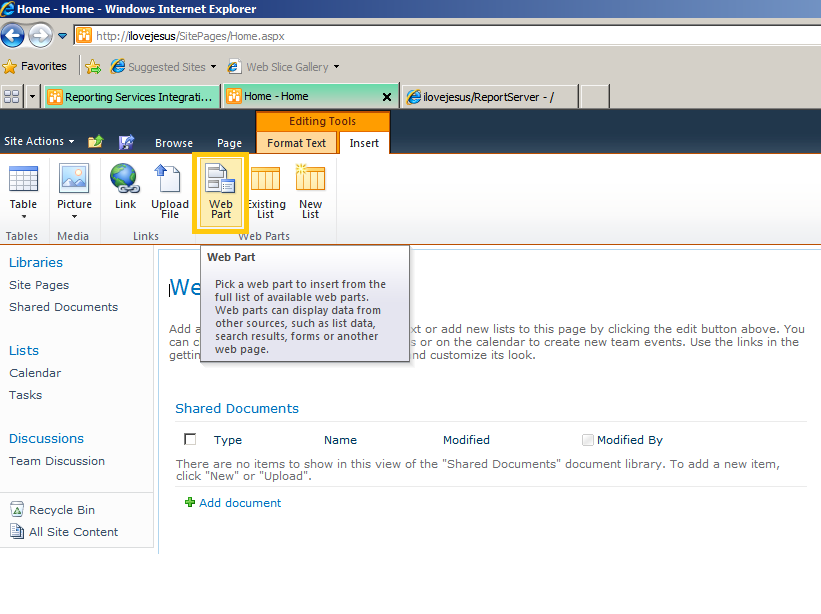Click the All Site Content icon
Screen dimensions: 821x614
click(17, 531)
